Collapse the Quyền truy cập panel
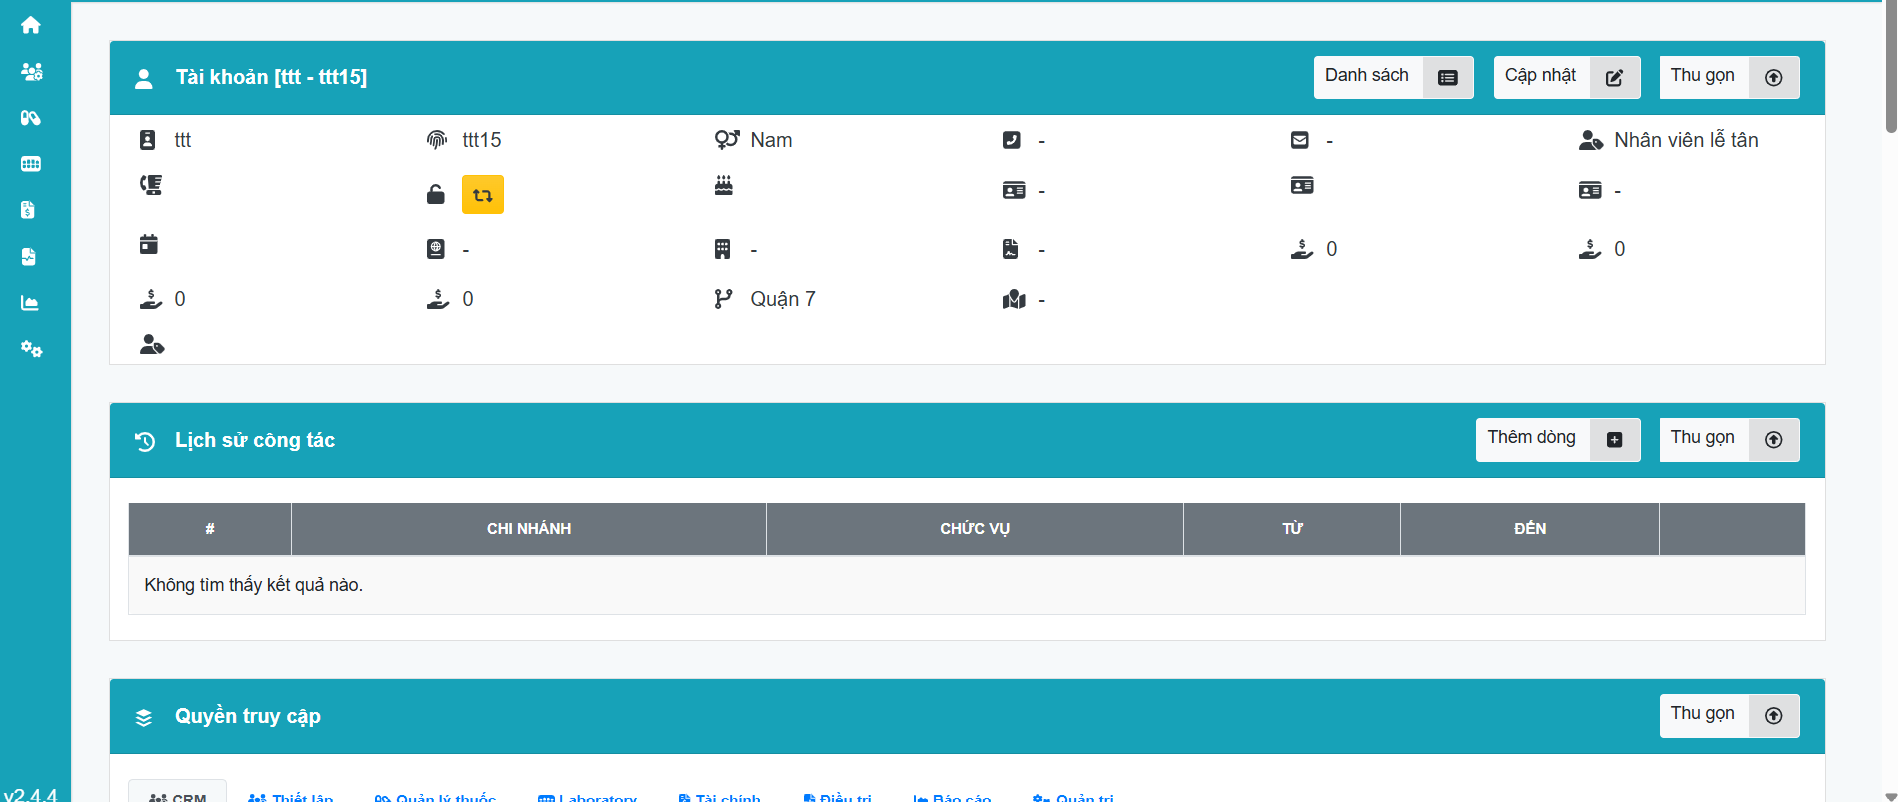The width and height of the screenshot is (1898, 802). point(1728,715)
